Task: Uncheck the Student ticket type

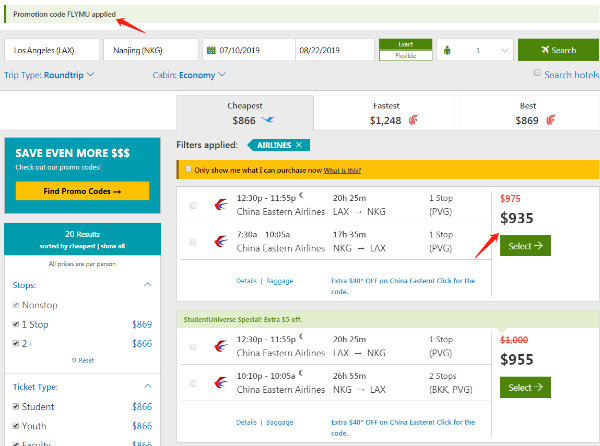Action: (x=16, y=407)
